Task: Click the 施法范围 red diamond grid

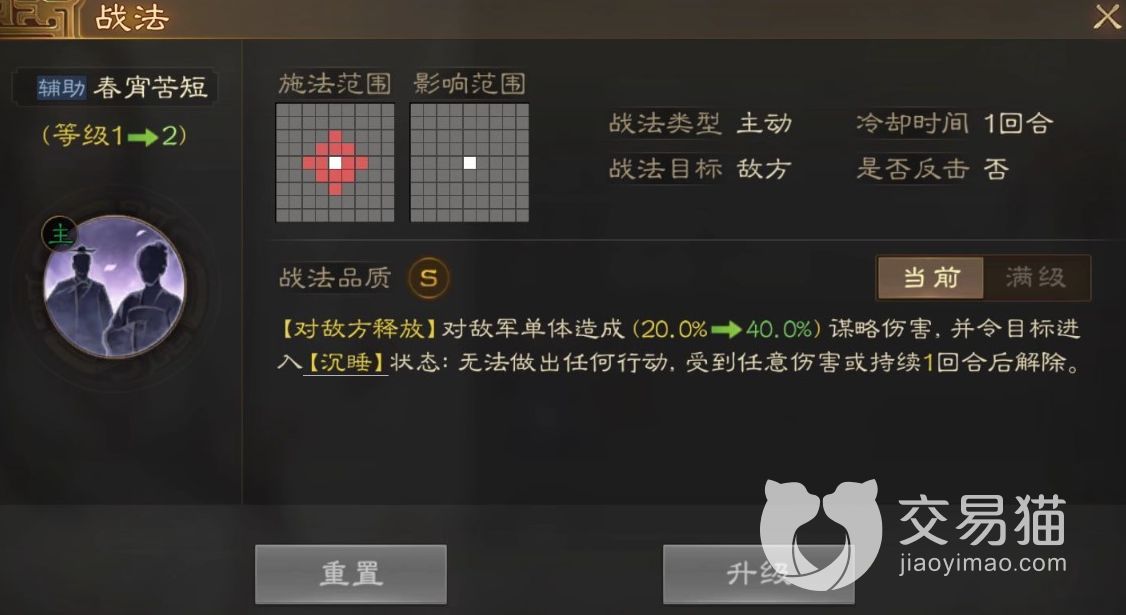Action: tap(335, 162)
